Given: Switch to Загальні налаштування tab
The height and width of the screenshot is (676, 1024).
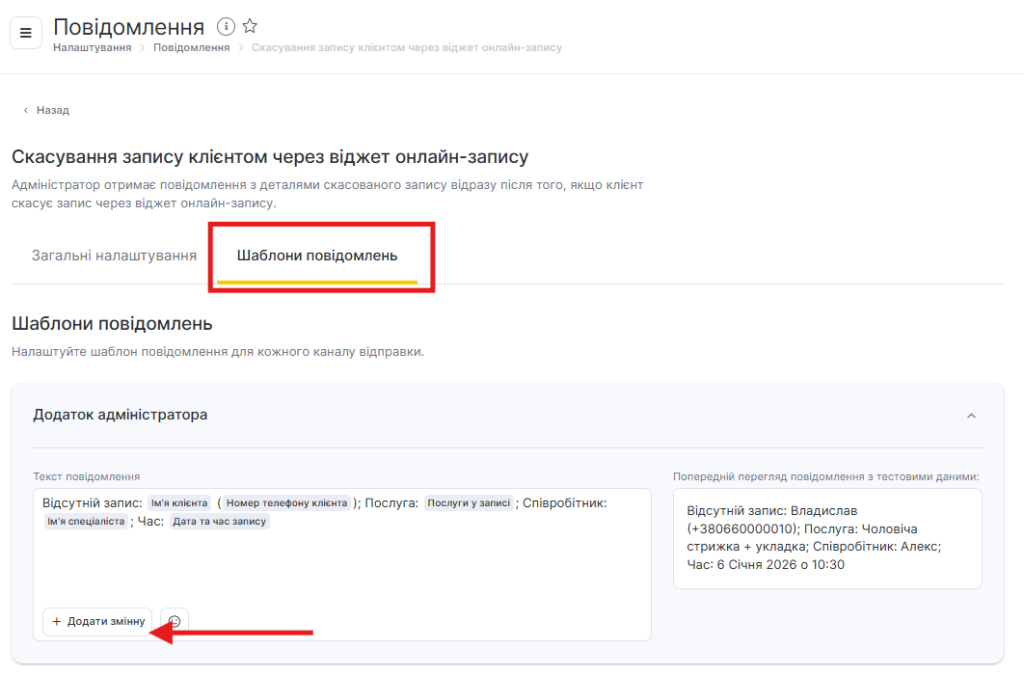Looking at the screenshot, I should 114,255.
